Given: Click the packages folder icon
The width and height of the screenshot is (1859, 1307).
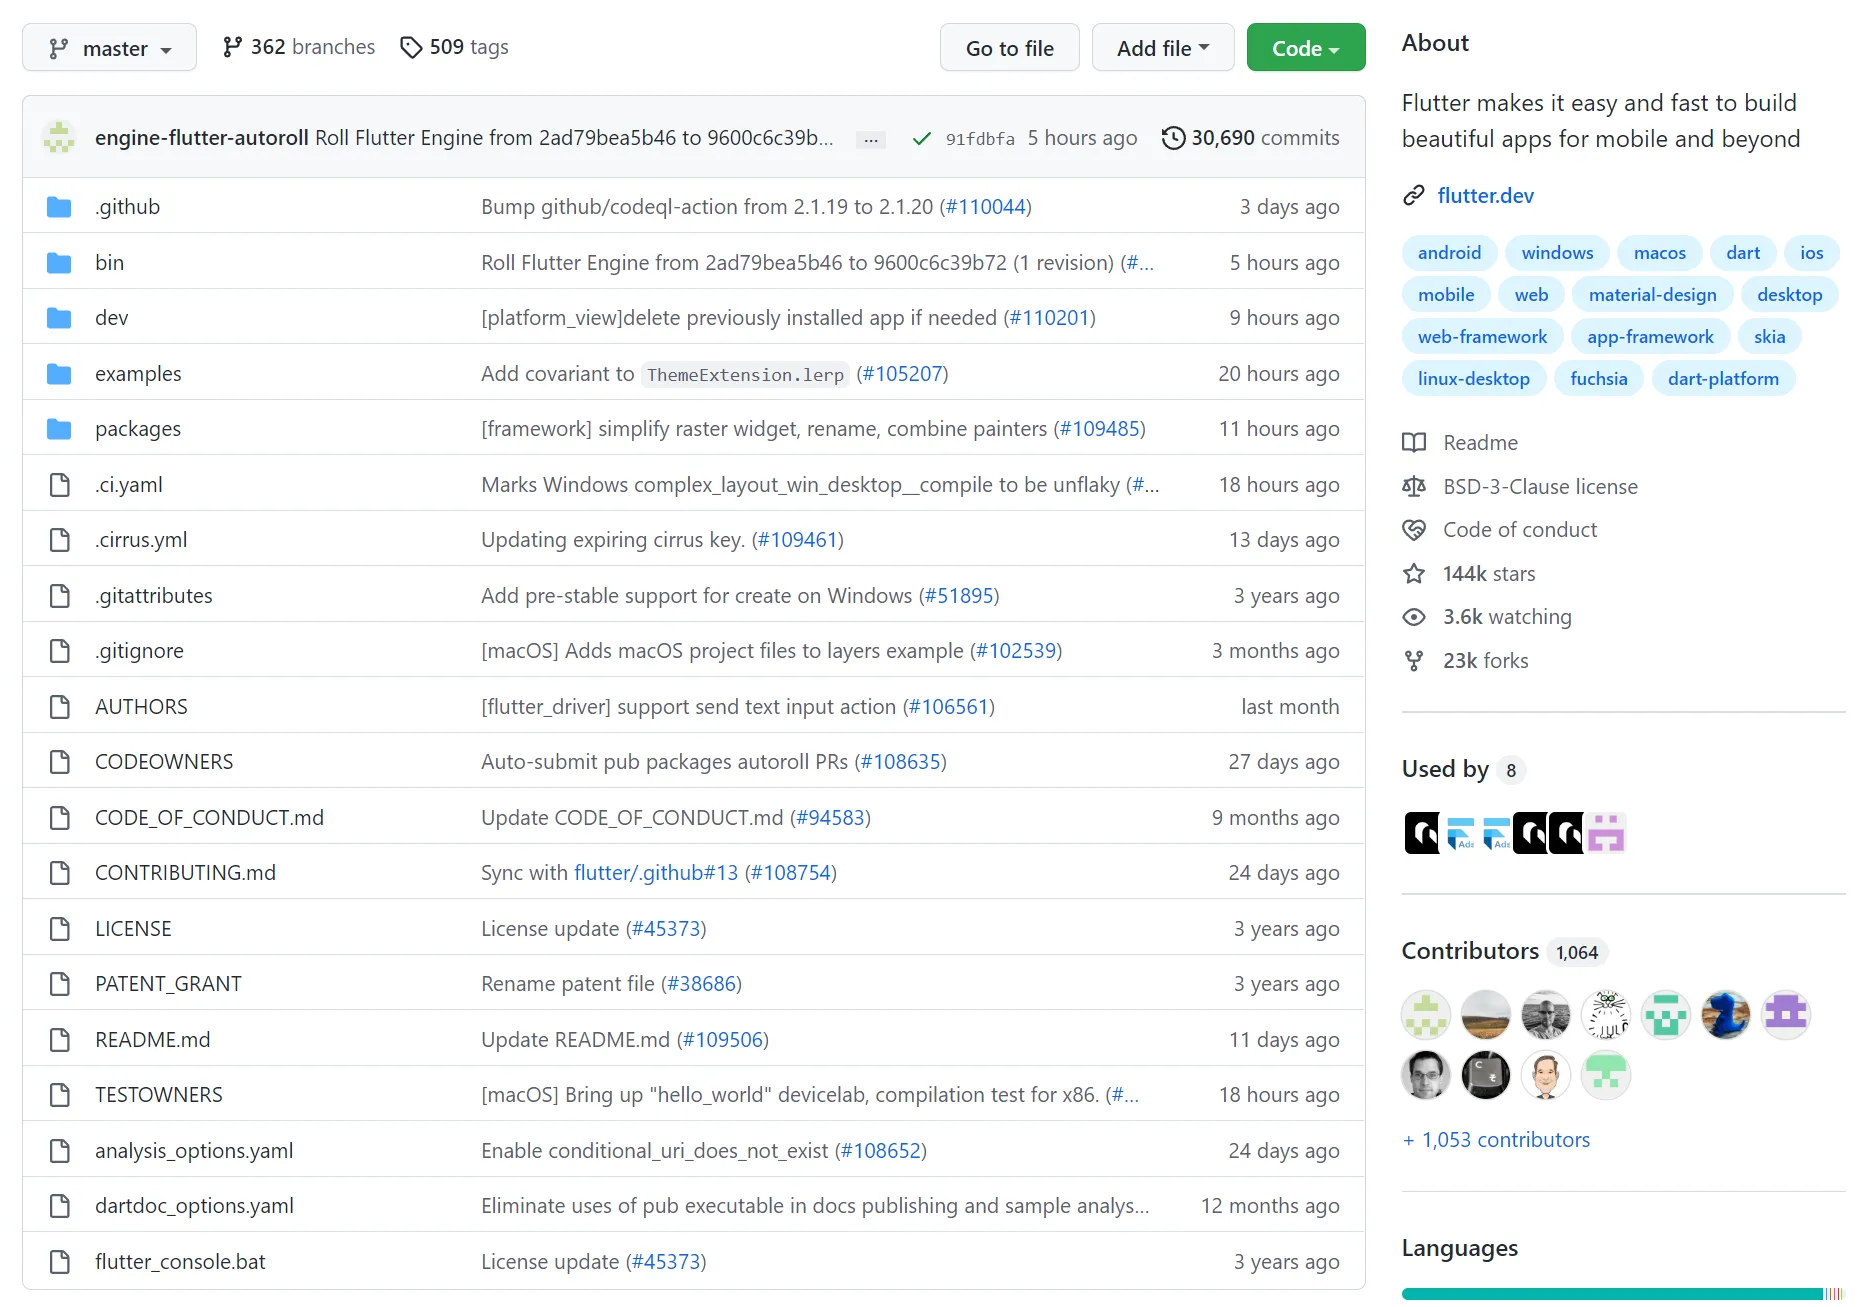Looking at the screenshot, I should pyautogui.click(x=59, y=429).
